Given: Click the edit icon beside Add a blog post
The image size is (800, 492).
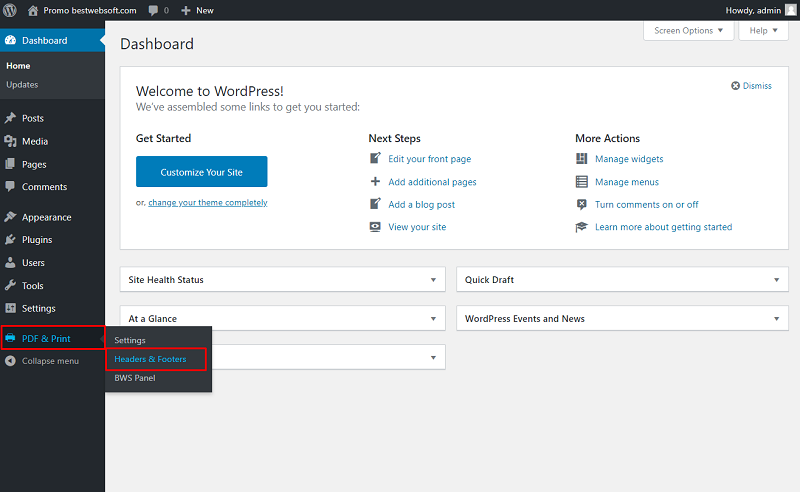Looking at the screenshot, I should point(375,204).
